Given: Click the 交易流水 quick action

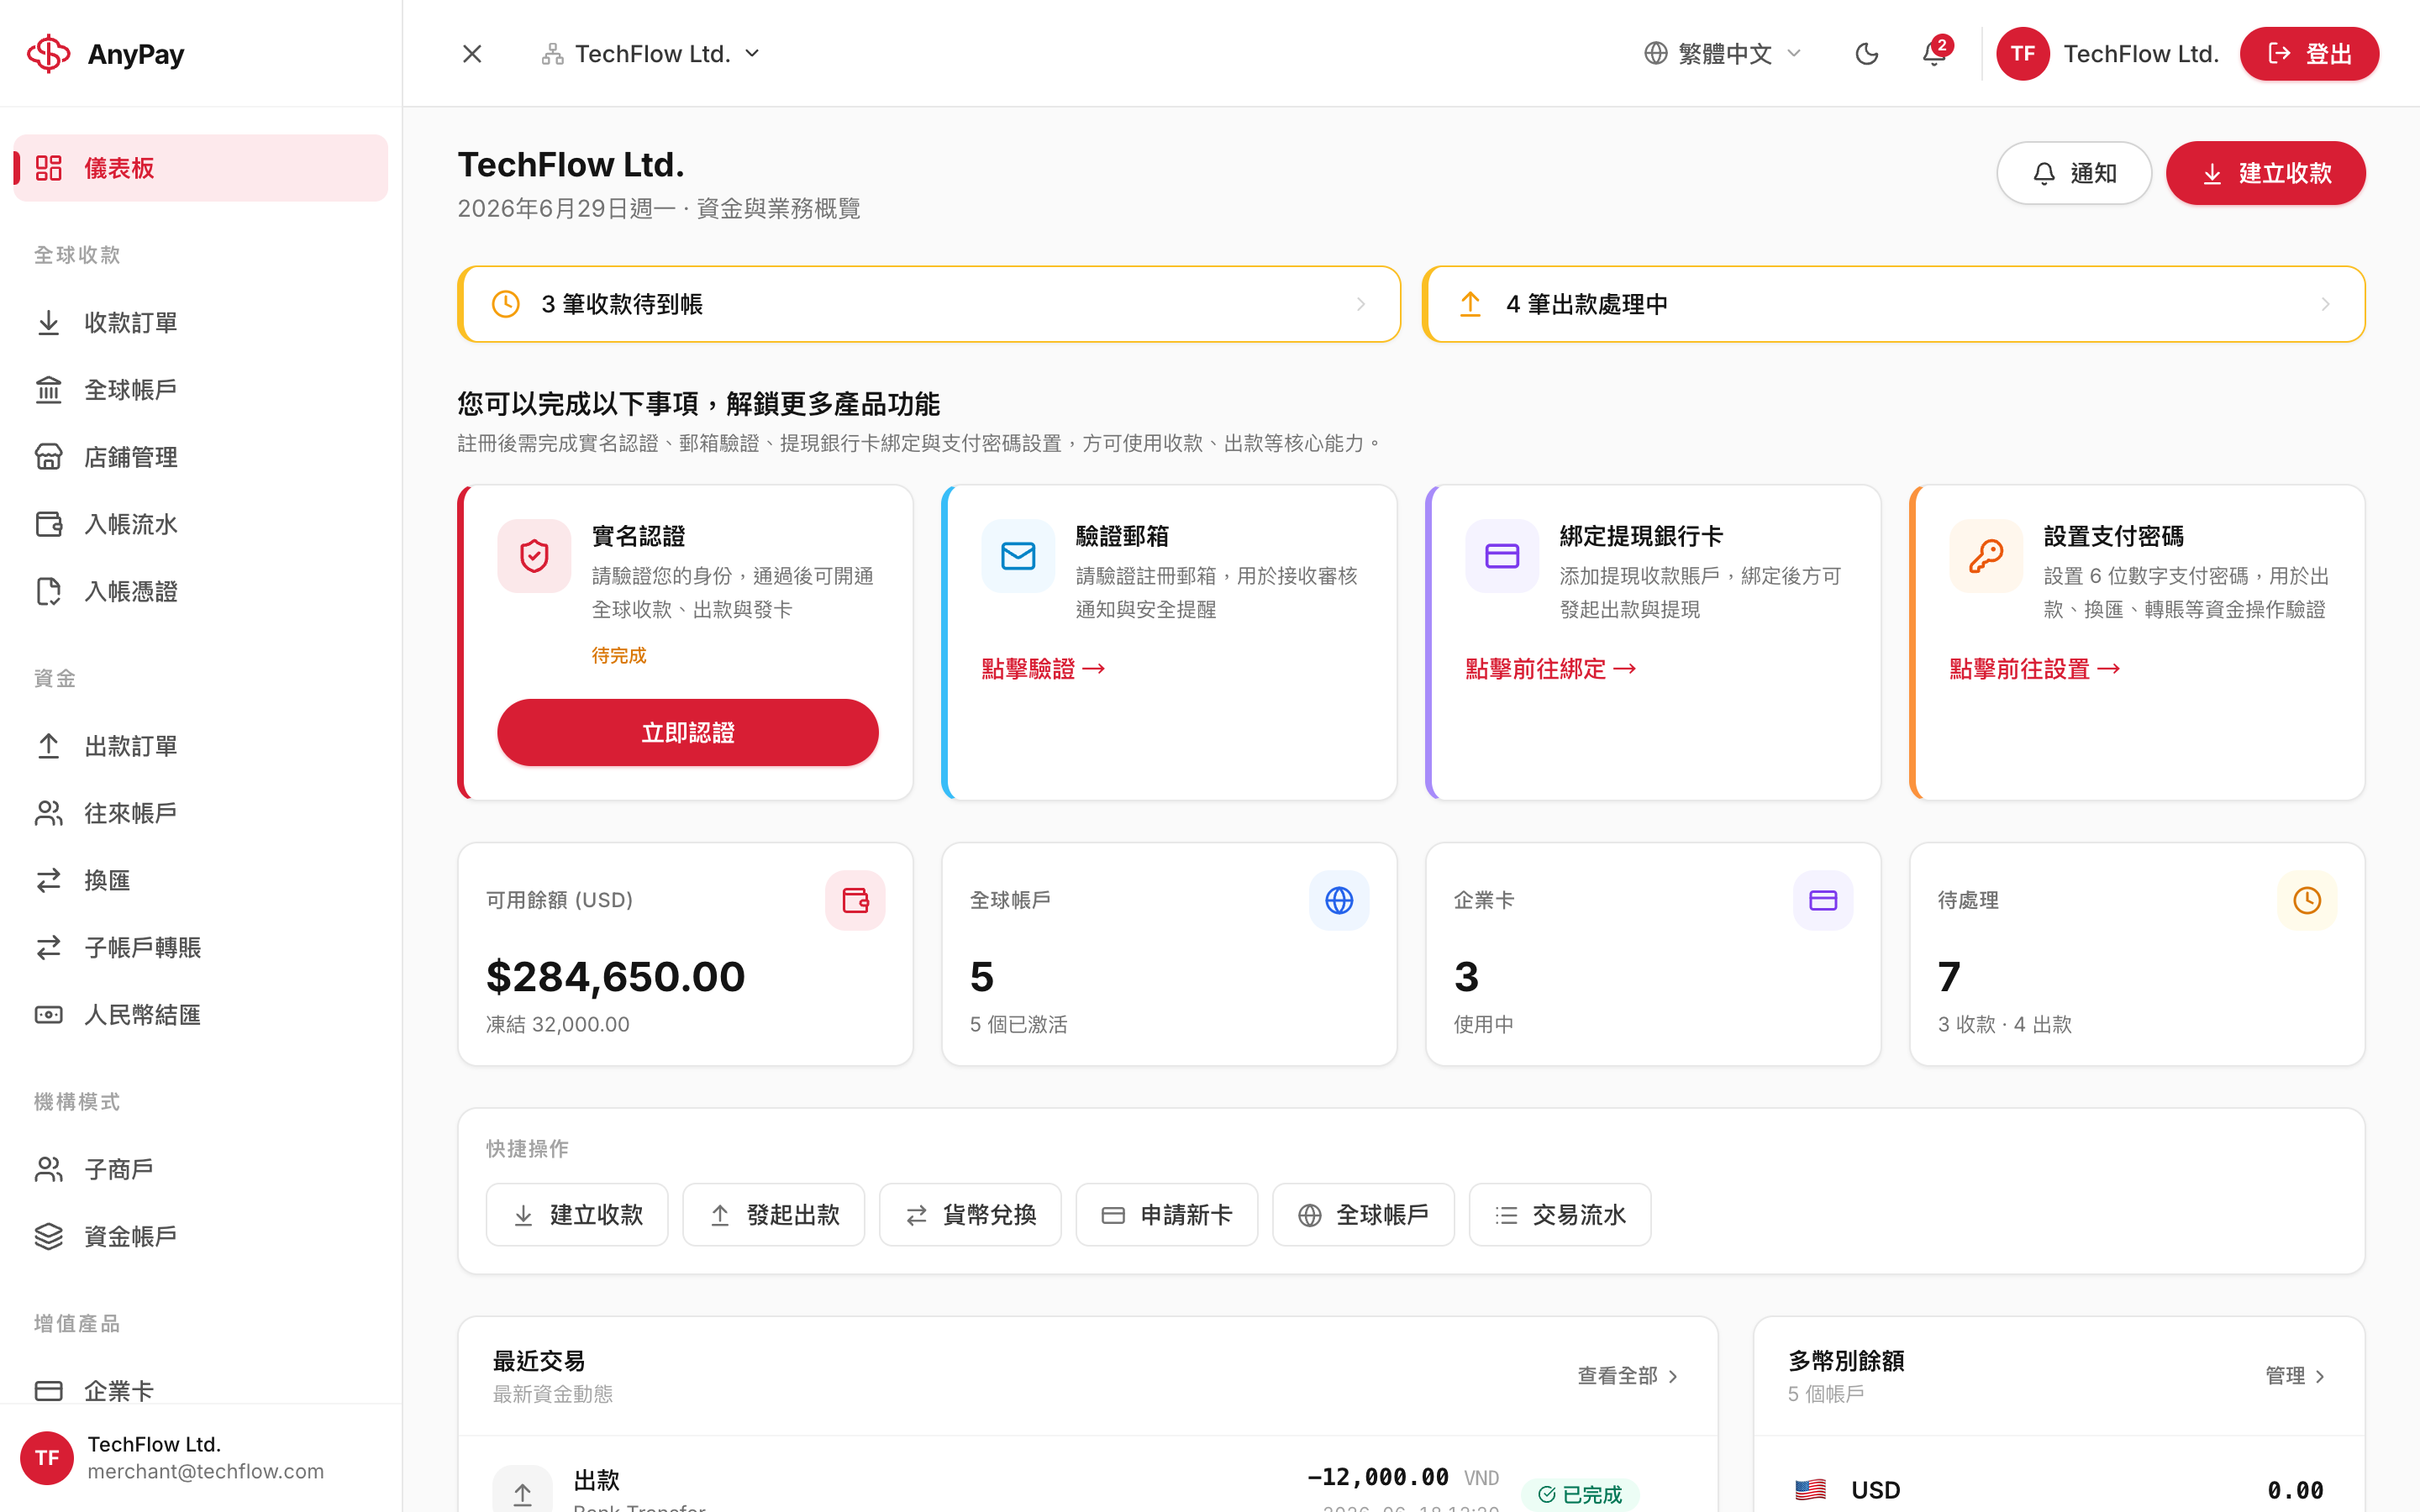Looking at the screenshot, I should [1560, 1215].
